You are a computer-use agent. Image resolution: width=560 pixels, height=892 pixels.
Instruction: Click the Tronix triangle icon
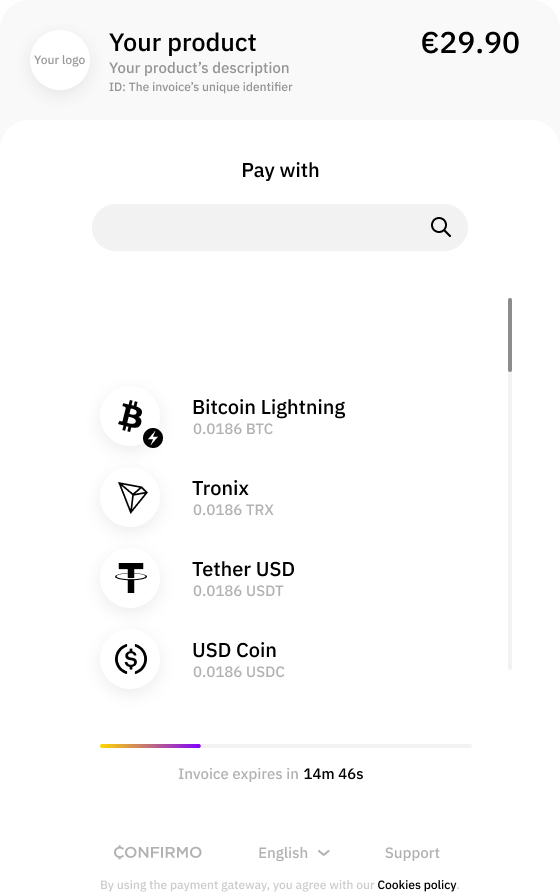click(x=130, y=497)
